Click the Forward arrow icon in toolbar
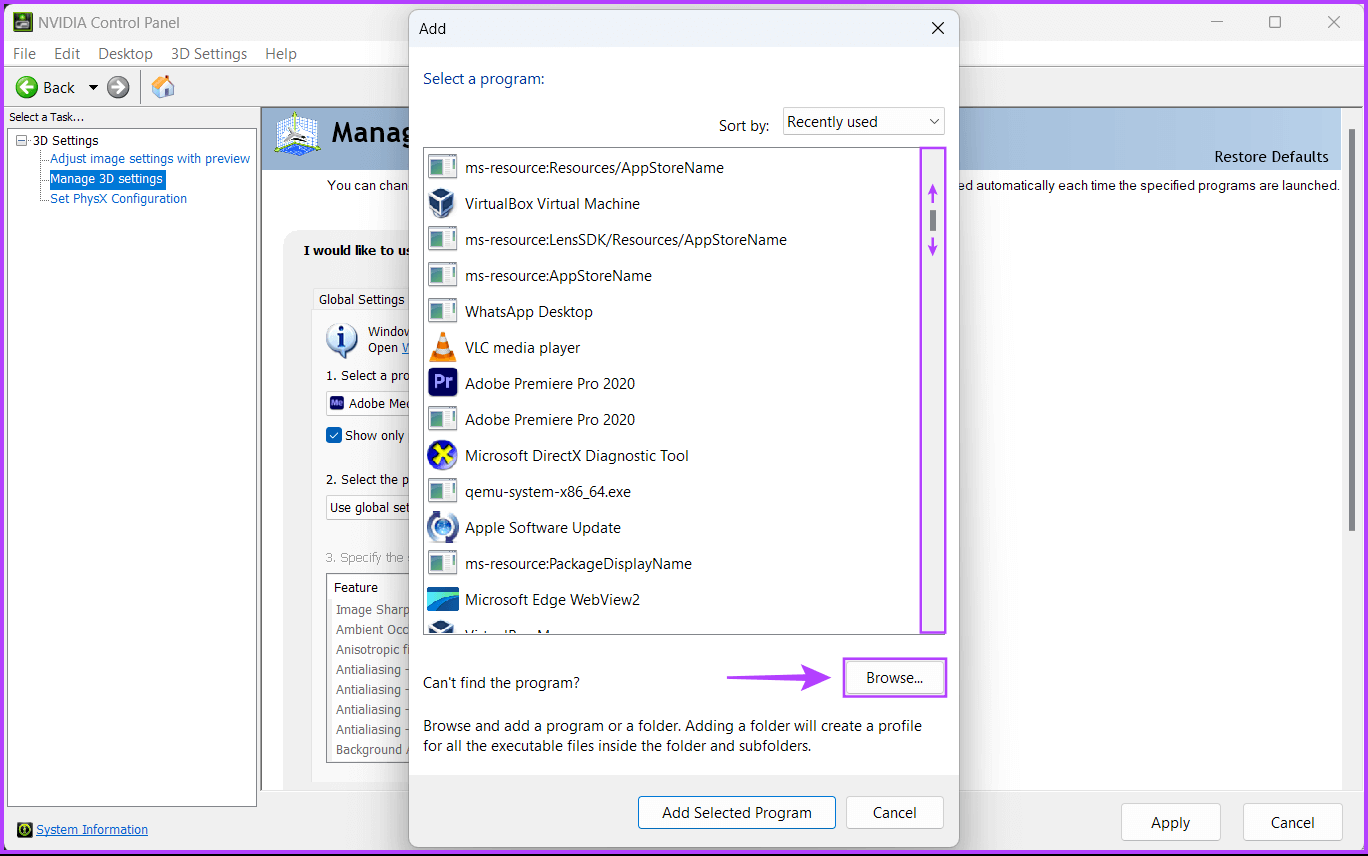This screenshot has width=1368, height=856. pyautogui.click(x=118, y=87)
